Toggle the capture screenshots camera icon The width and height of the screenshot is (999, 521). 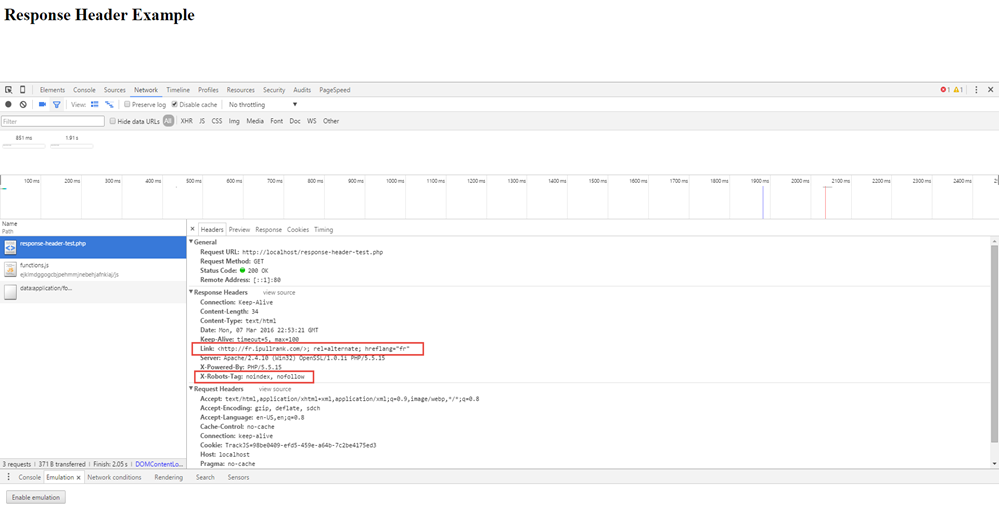pyautogui.click(x=42, y=104)
